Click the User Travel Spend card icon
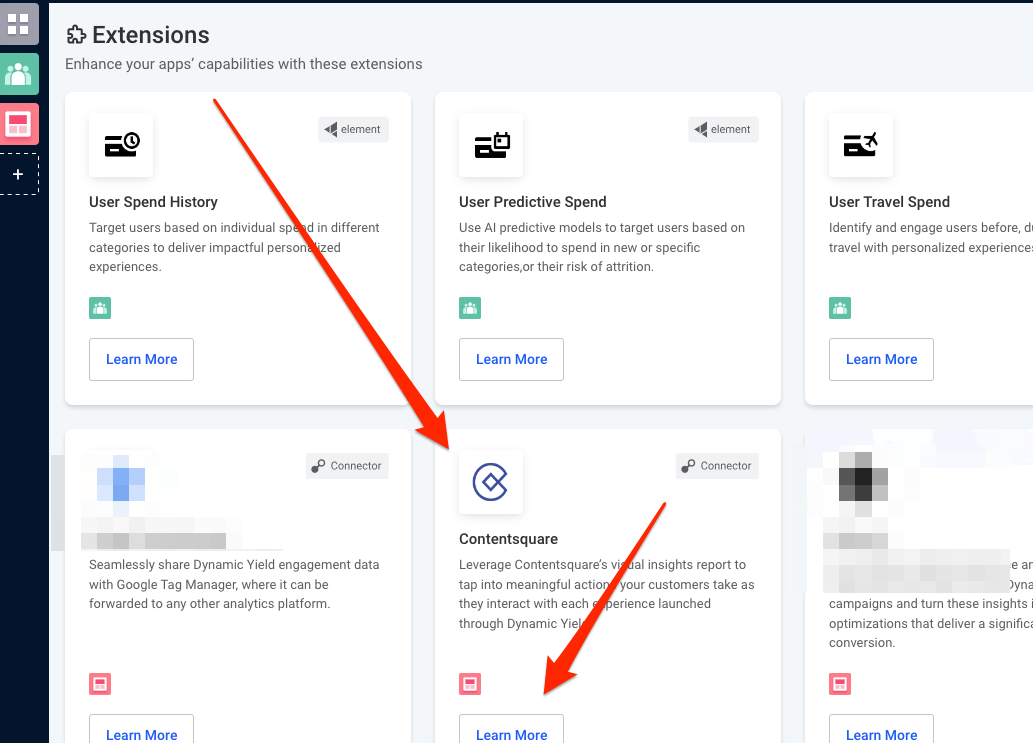1033x743 pixels. [x=861, y=144]
